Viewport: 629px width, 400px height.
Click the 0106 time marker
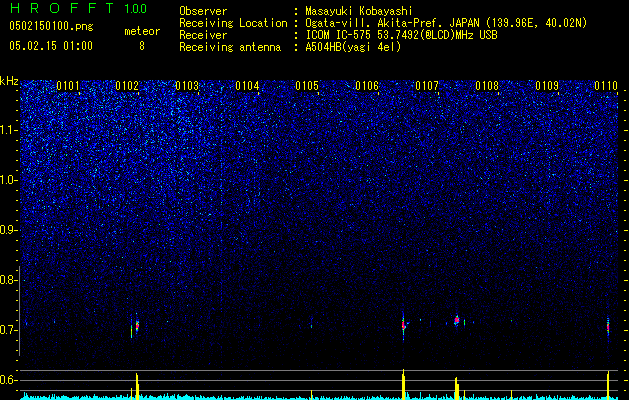367,85
